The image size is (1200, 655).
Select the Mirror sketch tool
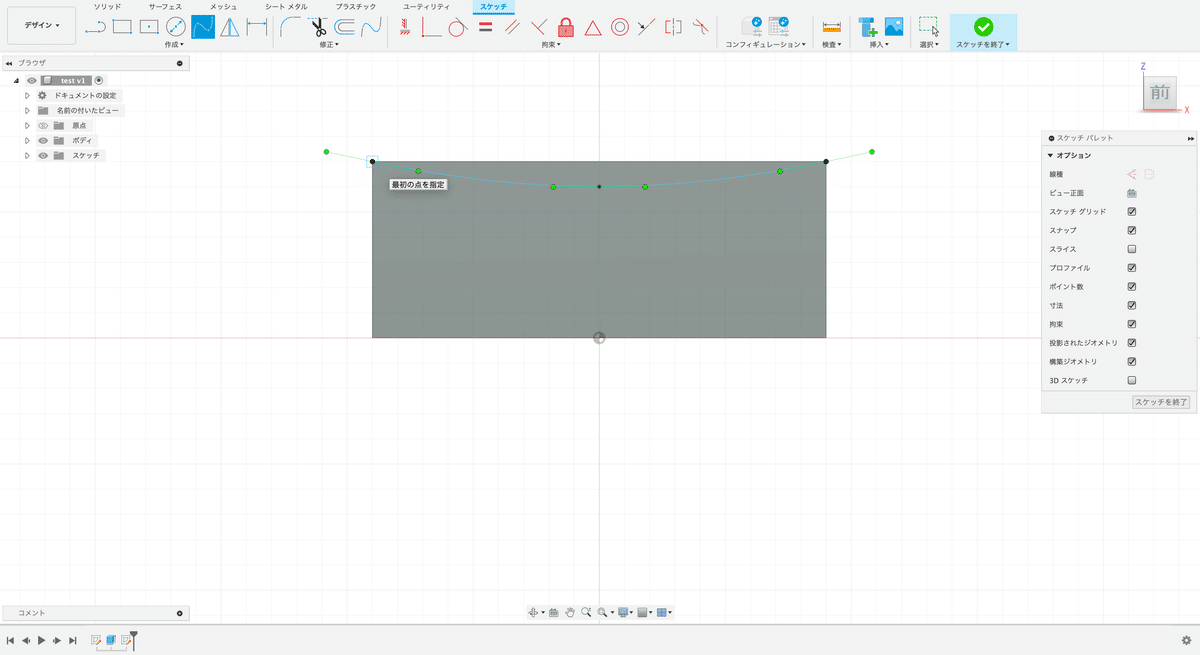tap(230, 27)
